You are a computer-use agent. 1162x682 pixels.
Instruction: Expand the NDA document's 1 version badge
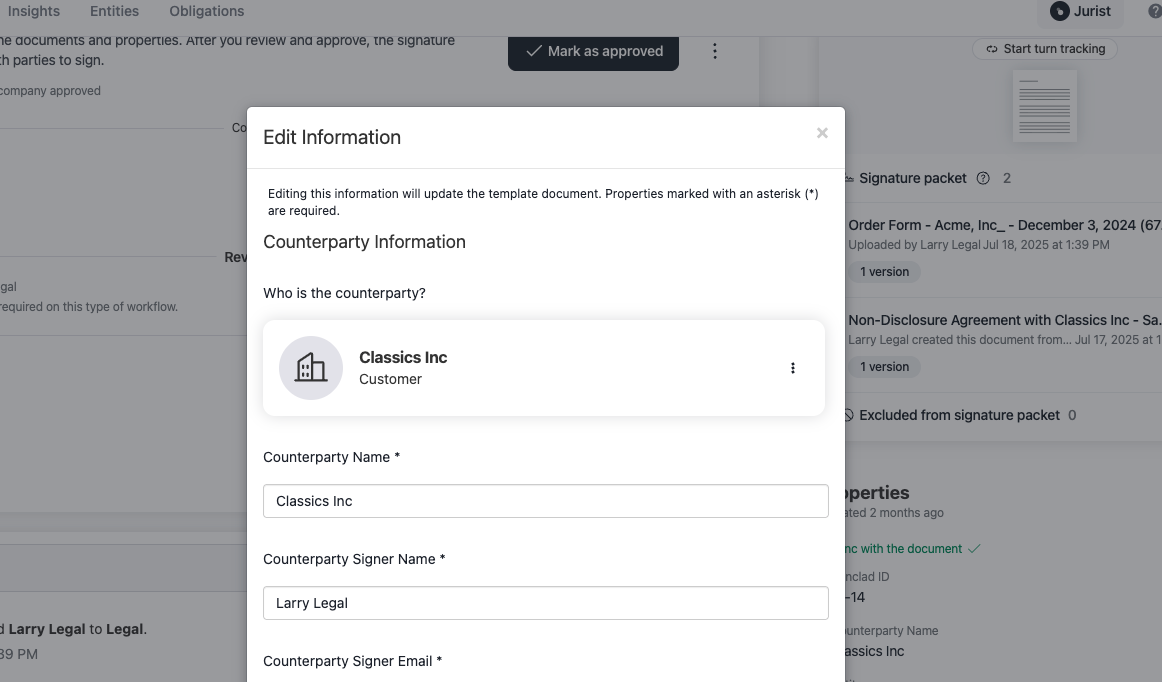tap(884, 367)
